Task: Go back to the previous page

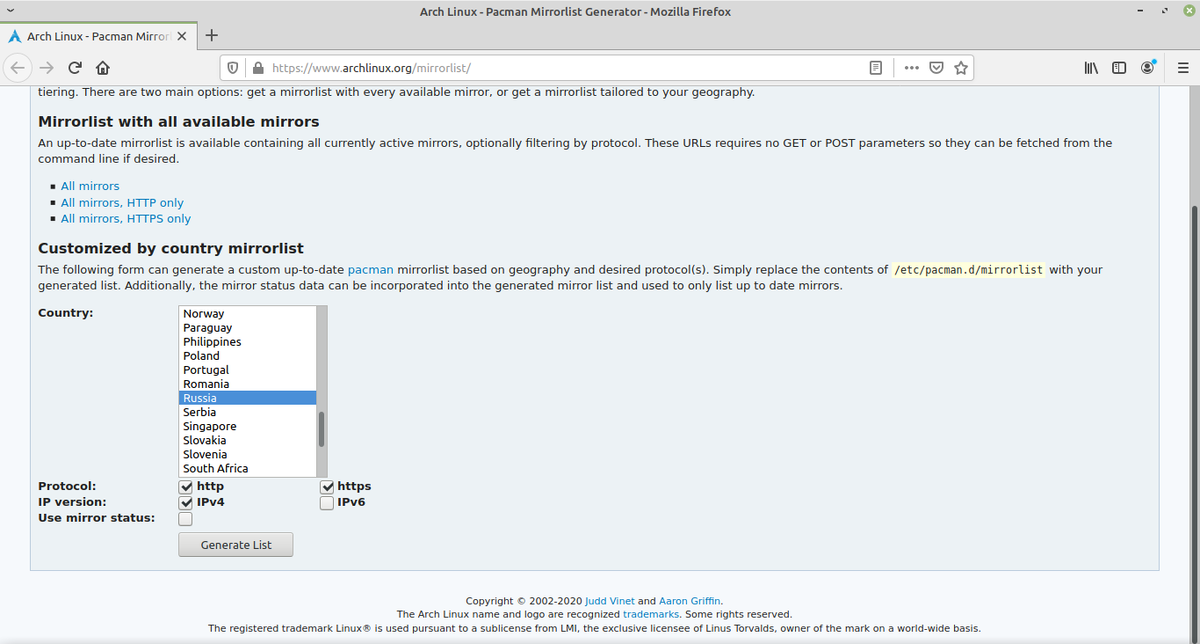Action: coord(19,69)
